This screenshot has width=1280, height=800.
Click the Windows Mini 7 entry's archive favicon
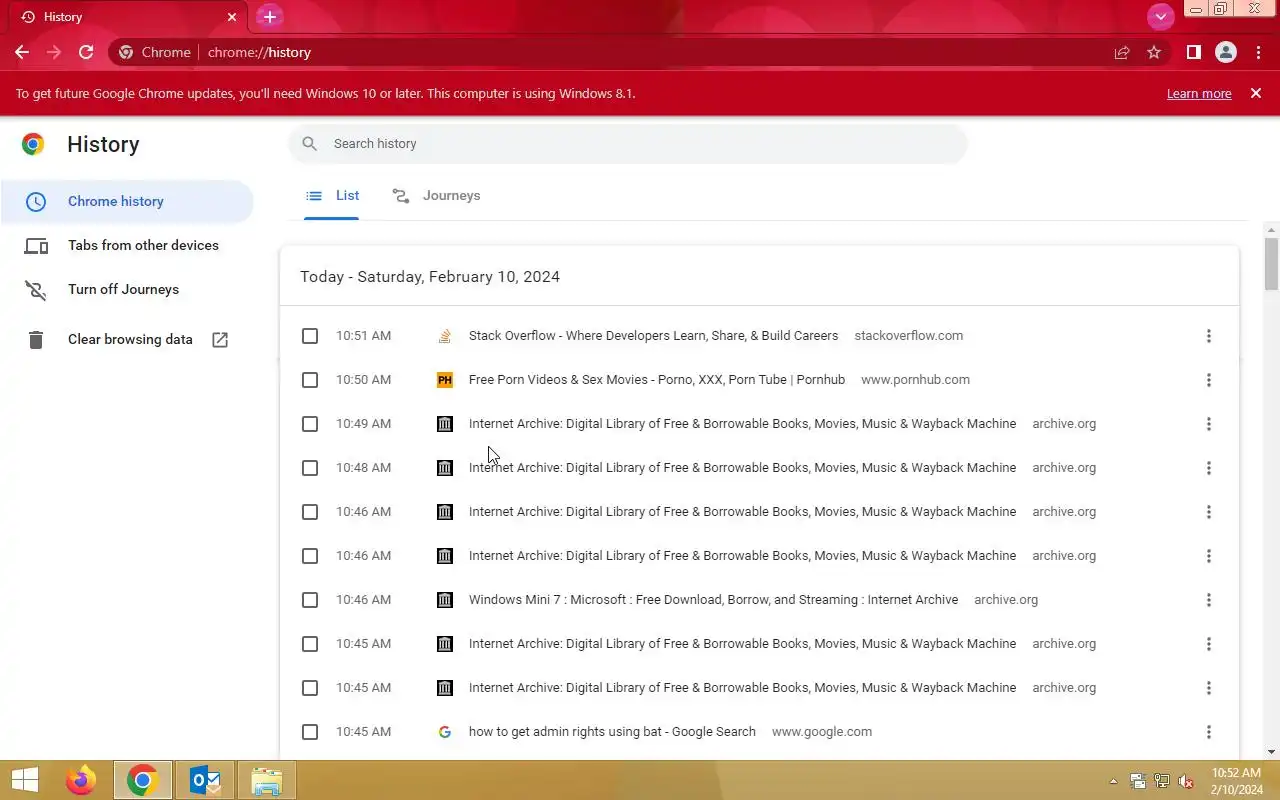click(445, 600)
